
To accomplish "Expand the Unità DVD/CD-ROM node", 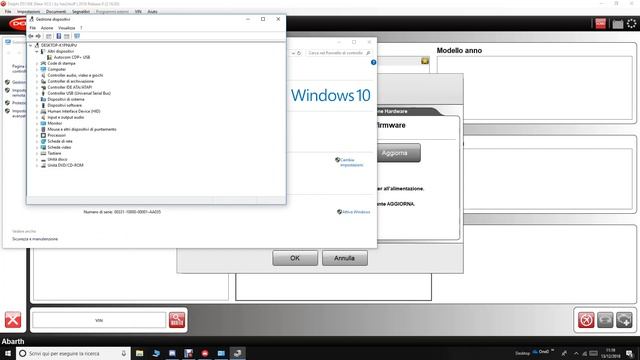I will [x=37, y=165].
